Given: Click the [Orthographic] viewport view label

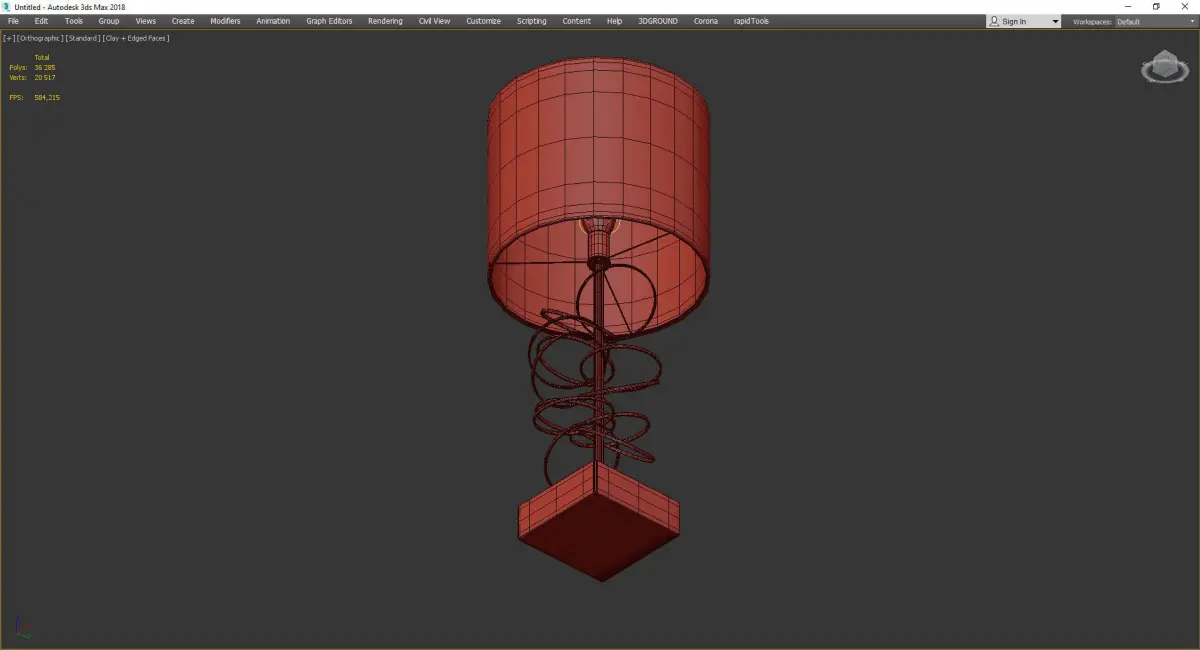Looking at the screenshot, I should [39, 38].
